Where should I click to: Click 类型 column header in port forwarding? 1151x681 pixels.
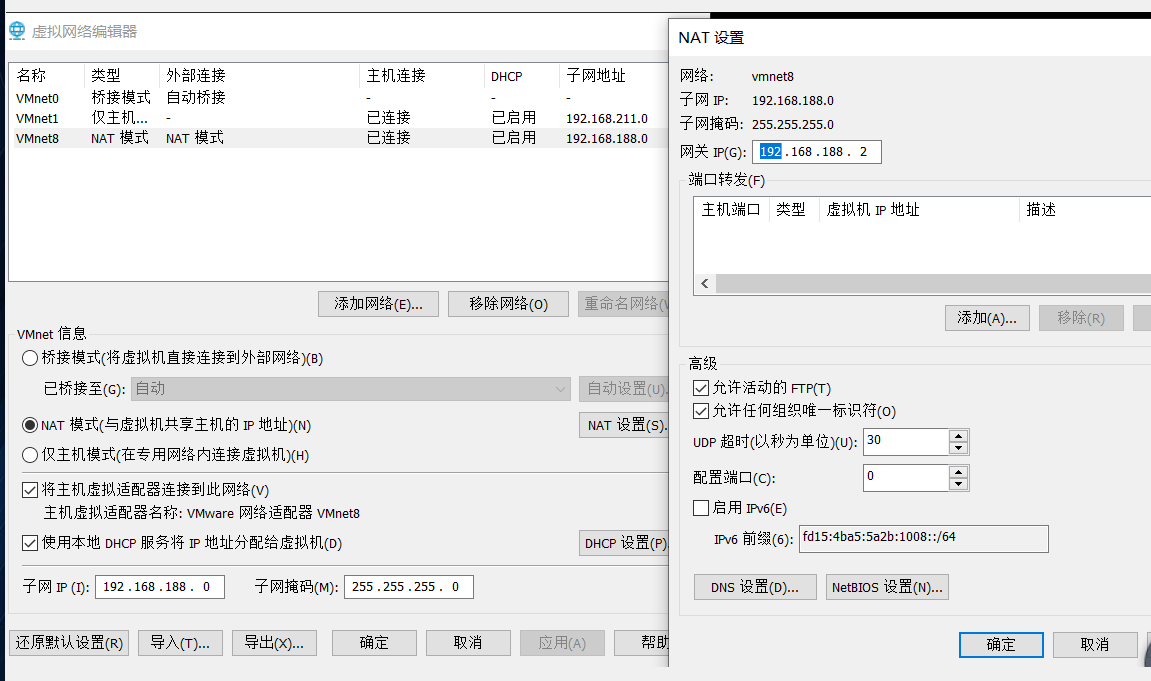click(794, 210)
